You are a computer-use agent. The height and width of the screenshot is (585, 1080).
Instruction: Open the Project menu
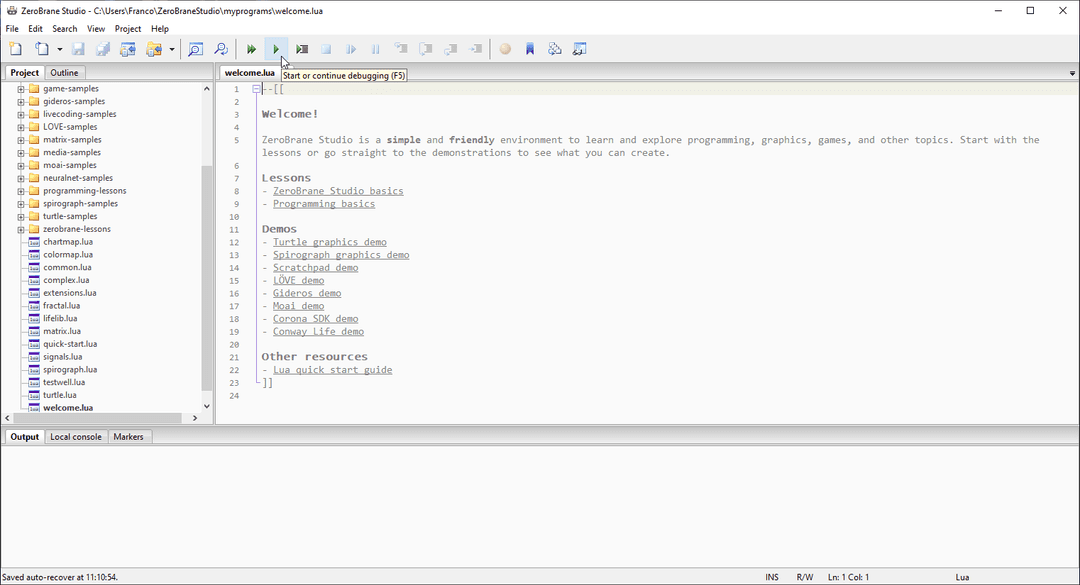(127, 28)
